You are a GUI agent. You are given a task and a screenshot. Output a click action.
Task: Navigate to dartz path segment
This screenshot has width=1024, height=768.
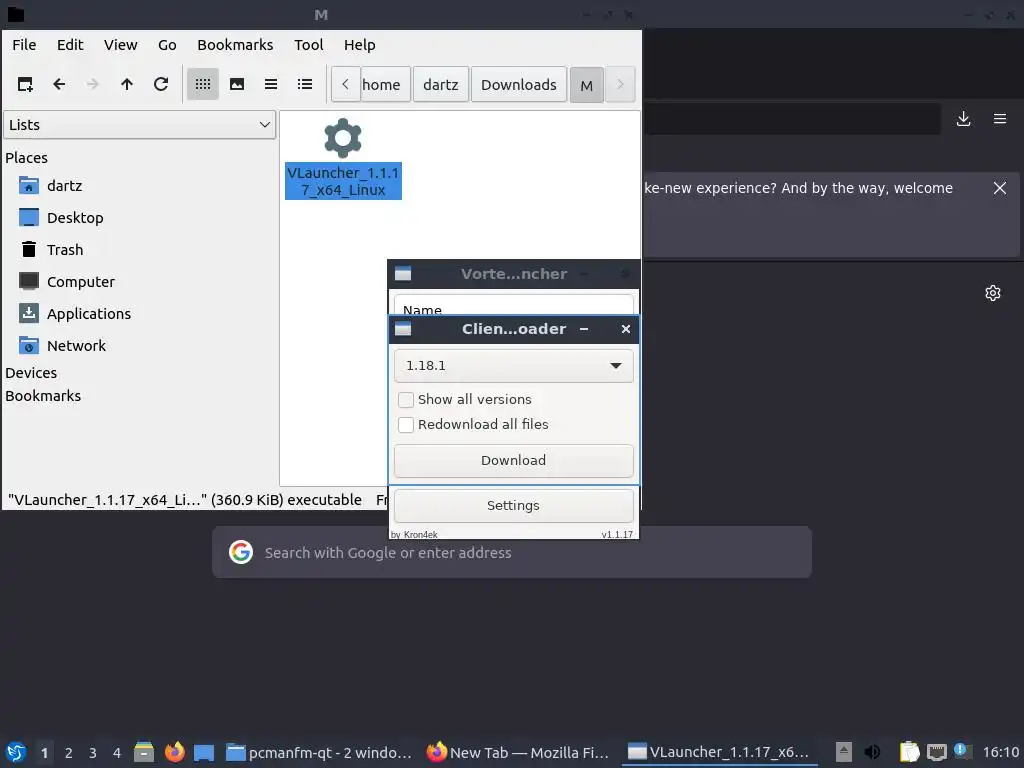[x=441, y=84]
